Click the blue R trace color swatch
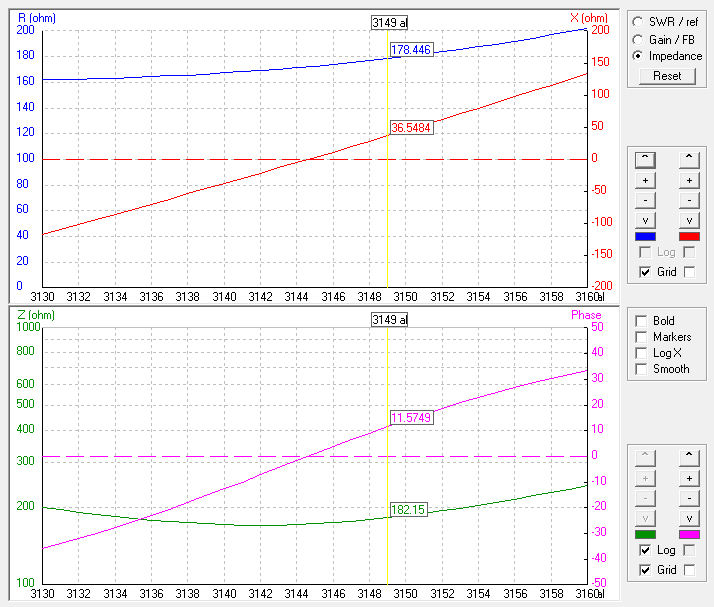Image resolution: width=714 pixels, height=607 pixels. click(x=645, y=237)
